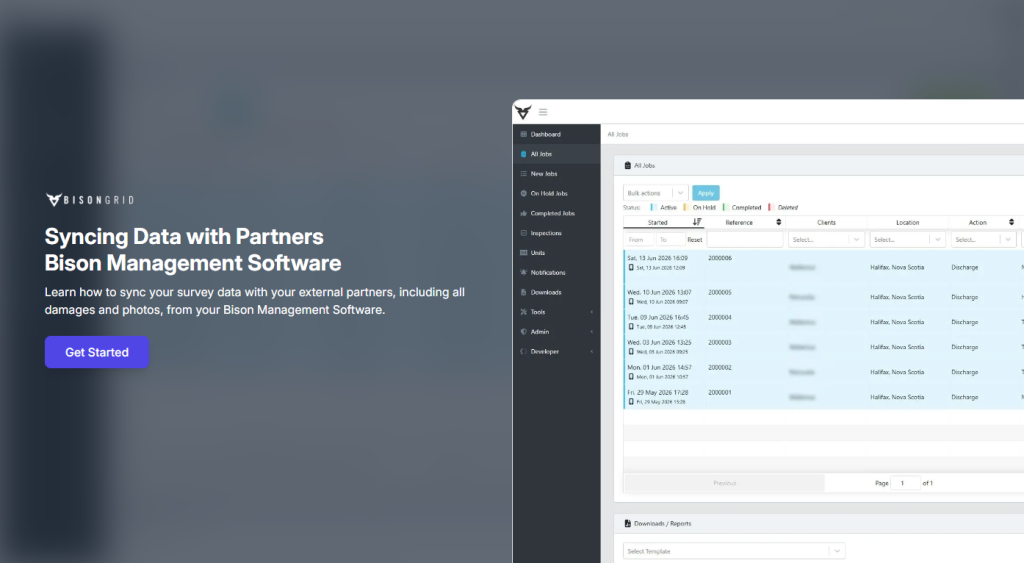The height and width of the screenshot is (563, 1024).
Task: Click the Page number input field
Action: [905, 483]
